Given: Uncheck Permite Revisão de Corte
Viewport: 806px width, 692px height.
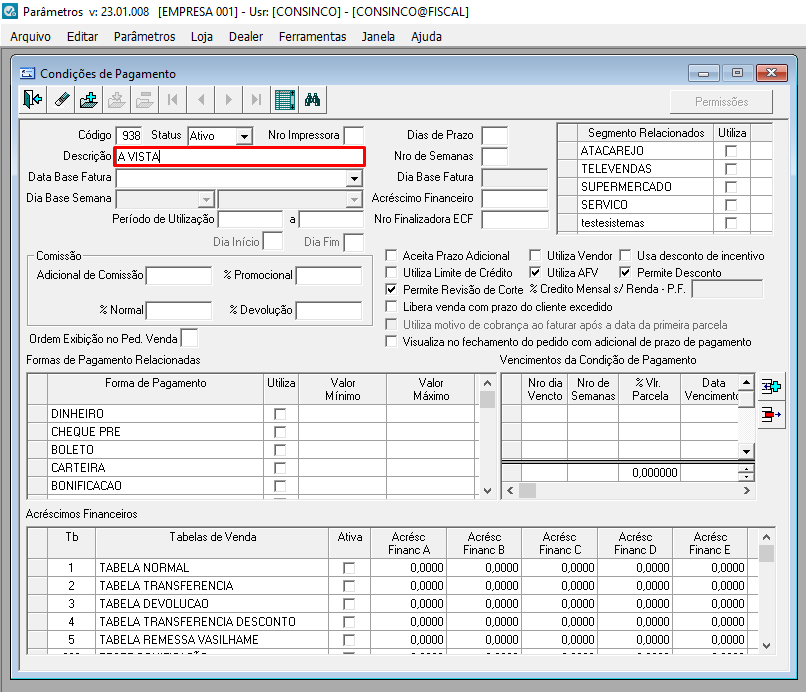Looking at the screenshot, I should (391, 289).
